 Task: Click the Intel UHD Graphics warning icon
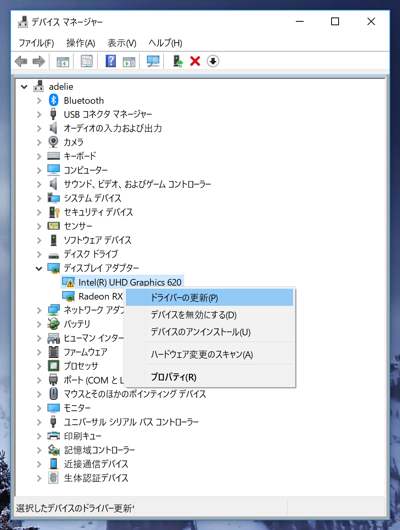tap(68, 282)
